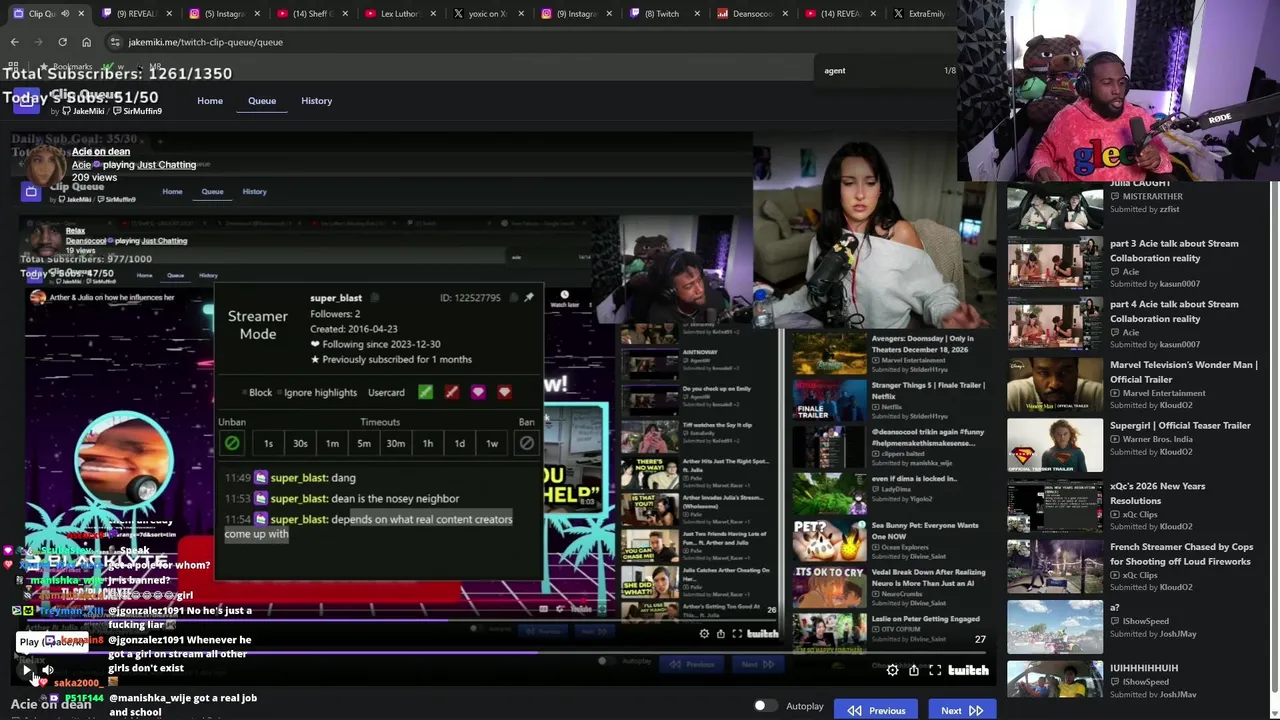Click the Next clip button
The image size is (1280, 720).
(961, 710)
